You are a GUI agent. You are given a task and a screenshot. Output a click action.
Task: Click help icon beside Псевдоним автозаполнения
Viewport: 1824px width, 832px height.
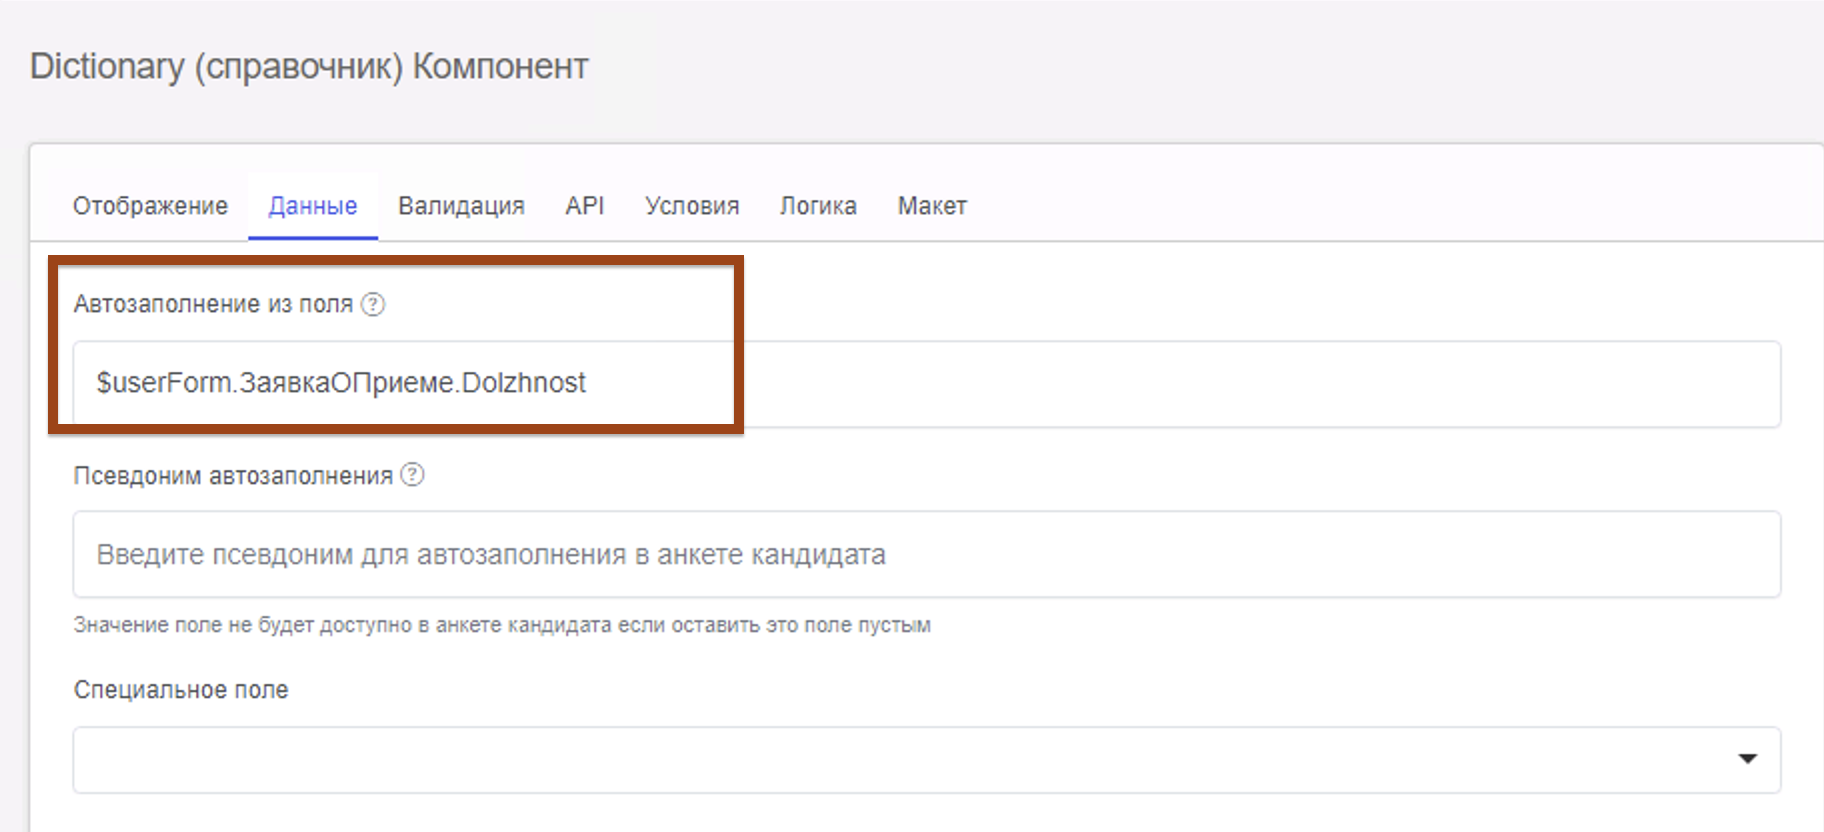[412, 475]
